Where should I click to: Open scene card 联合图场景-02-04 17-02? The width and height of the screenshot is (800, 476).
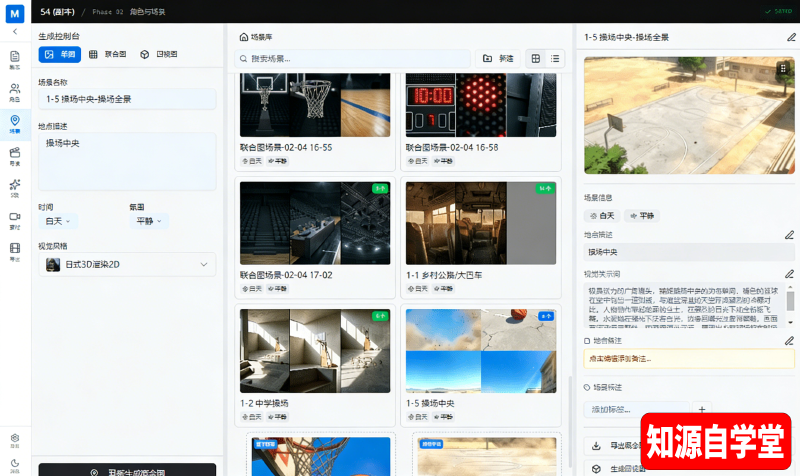[x=315, y=238]
